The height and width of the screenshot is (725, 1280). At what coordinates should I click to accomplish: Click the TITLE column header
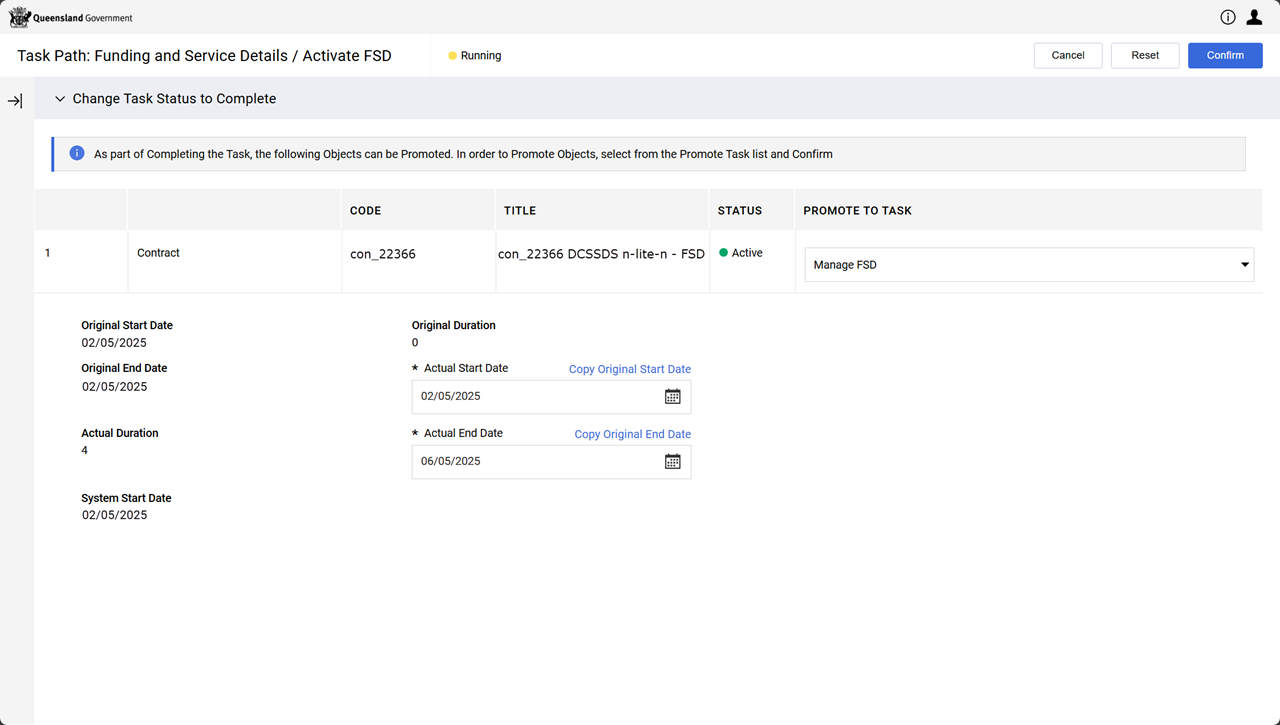(x=520, y=211)
